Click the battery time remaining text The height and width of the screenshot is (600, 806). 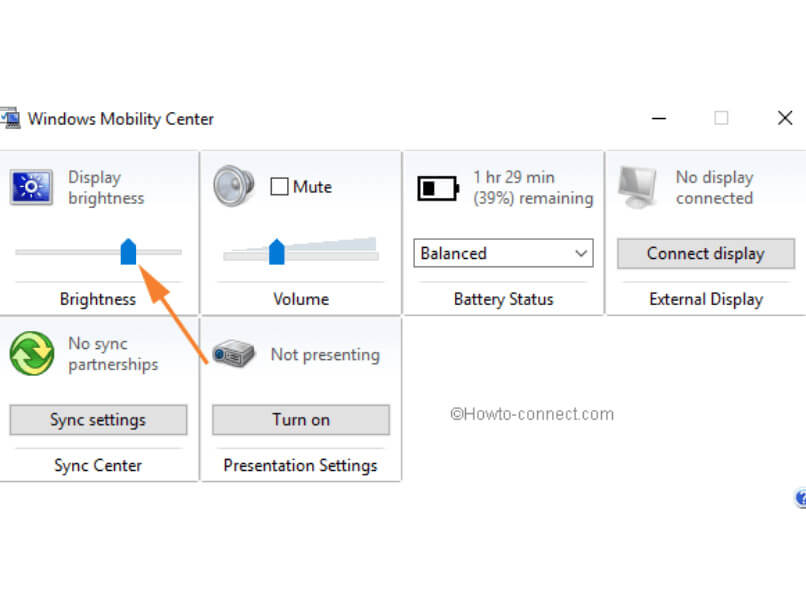click(x=532, y=188)
